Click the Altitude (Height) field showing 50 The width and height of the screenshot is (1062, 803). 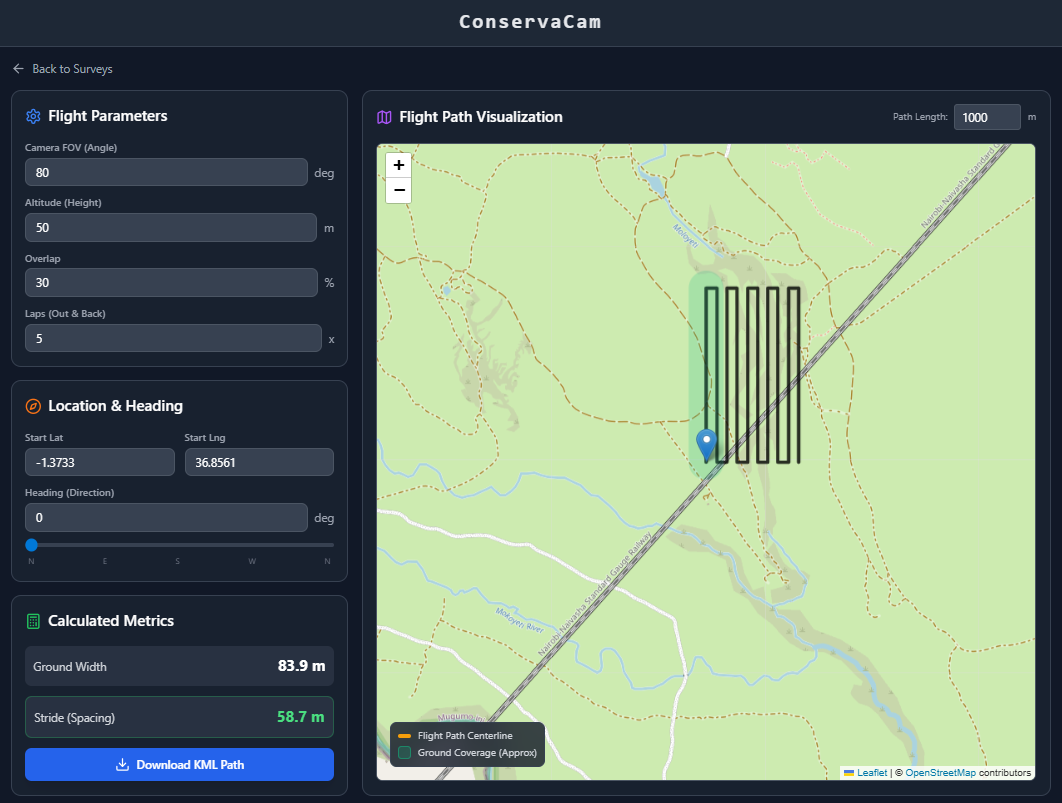click(170, 227)
